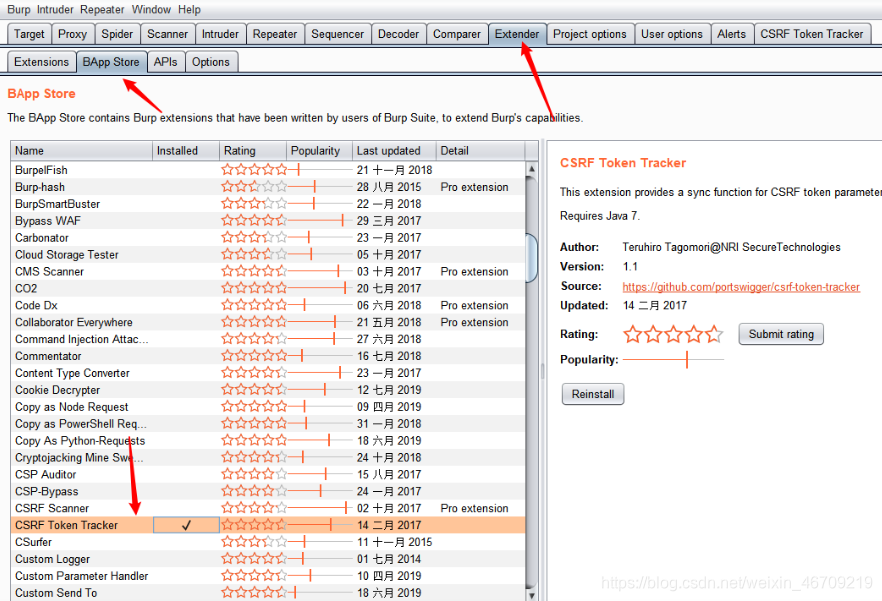
Task: Select the Collaborator Everywhere row
Action: click(x=268, y=322)
